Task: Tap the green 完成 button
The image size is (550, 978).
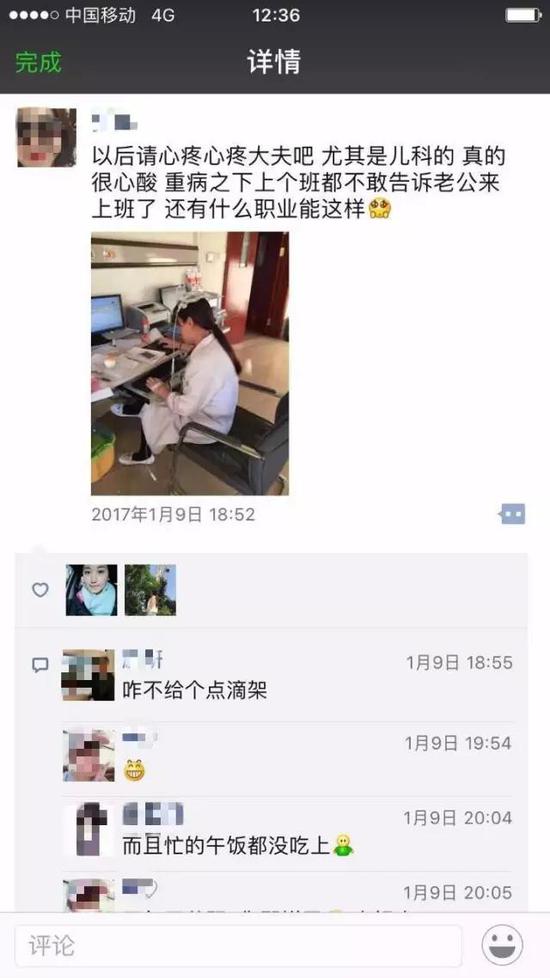Action: pos(39,62)
